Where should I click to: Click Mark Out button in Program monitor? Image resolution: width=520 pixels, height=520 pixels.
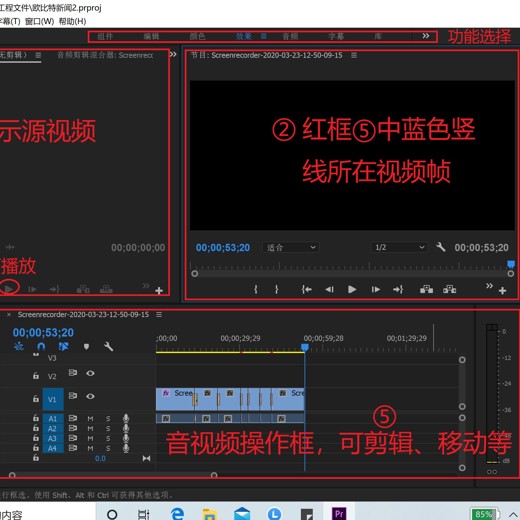pyautogui.click(x=276, y=289)
